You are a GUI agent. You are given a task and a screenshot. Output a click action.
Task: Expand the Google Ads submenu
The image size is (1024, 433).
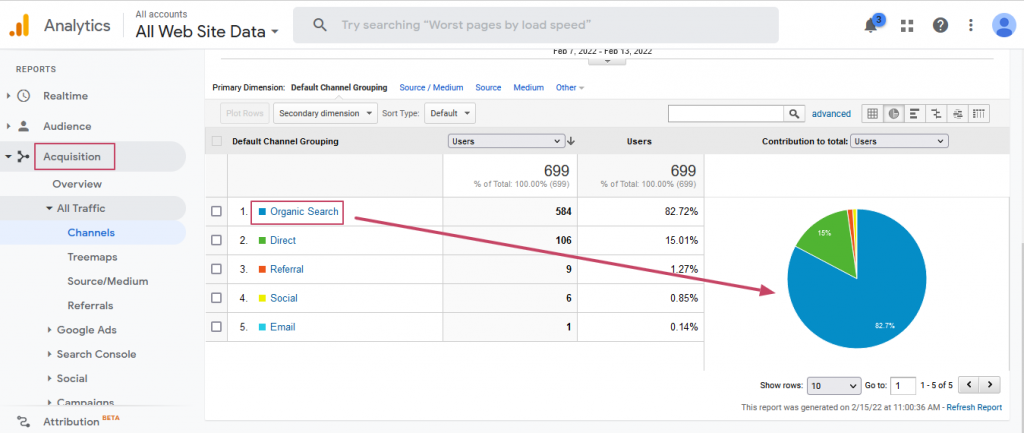point(49,330)
